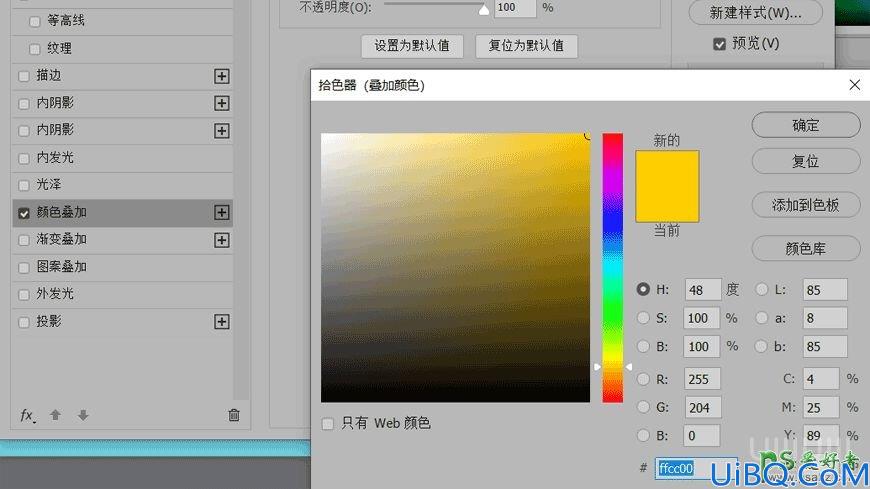Select the Lab a radio button
This screenshot has height=489, width=870.
(762, 317)
